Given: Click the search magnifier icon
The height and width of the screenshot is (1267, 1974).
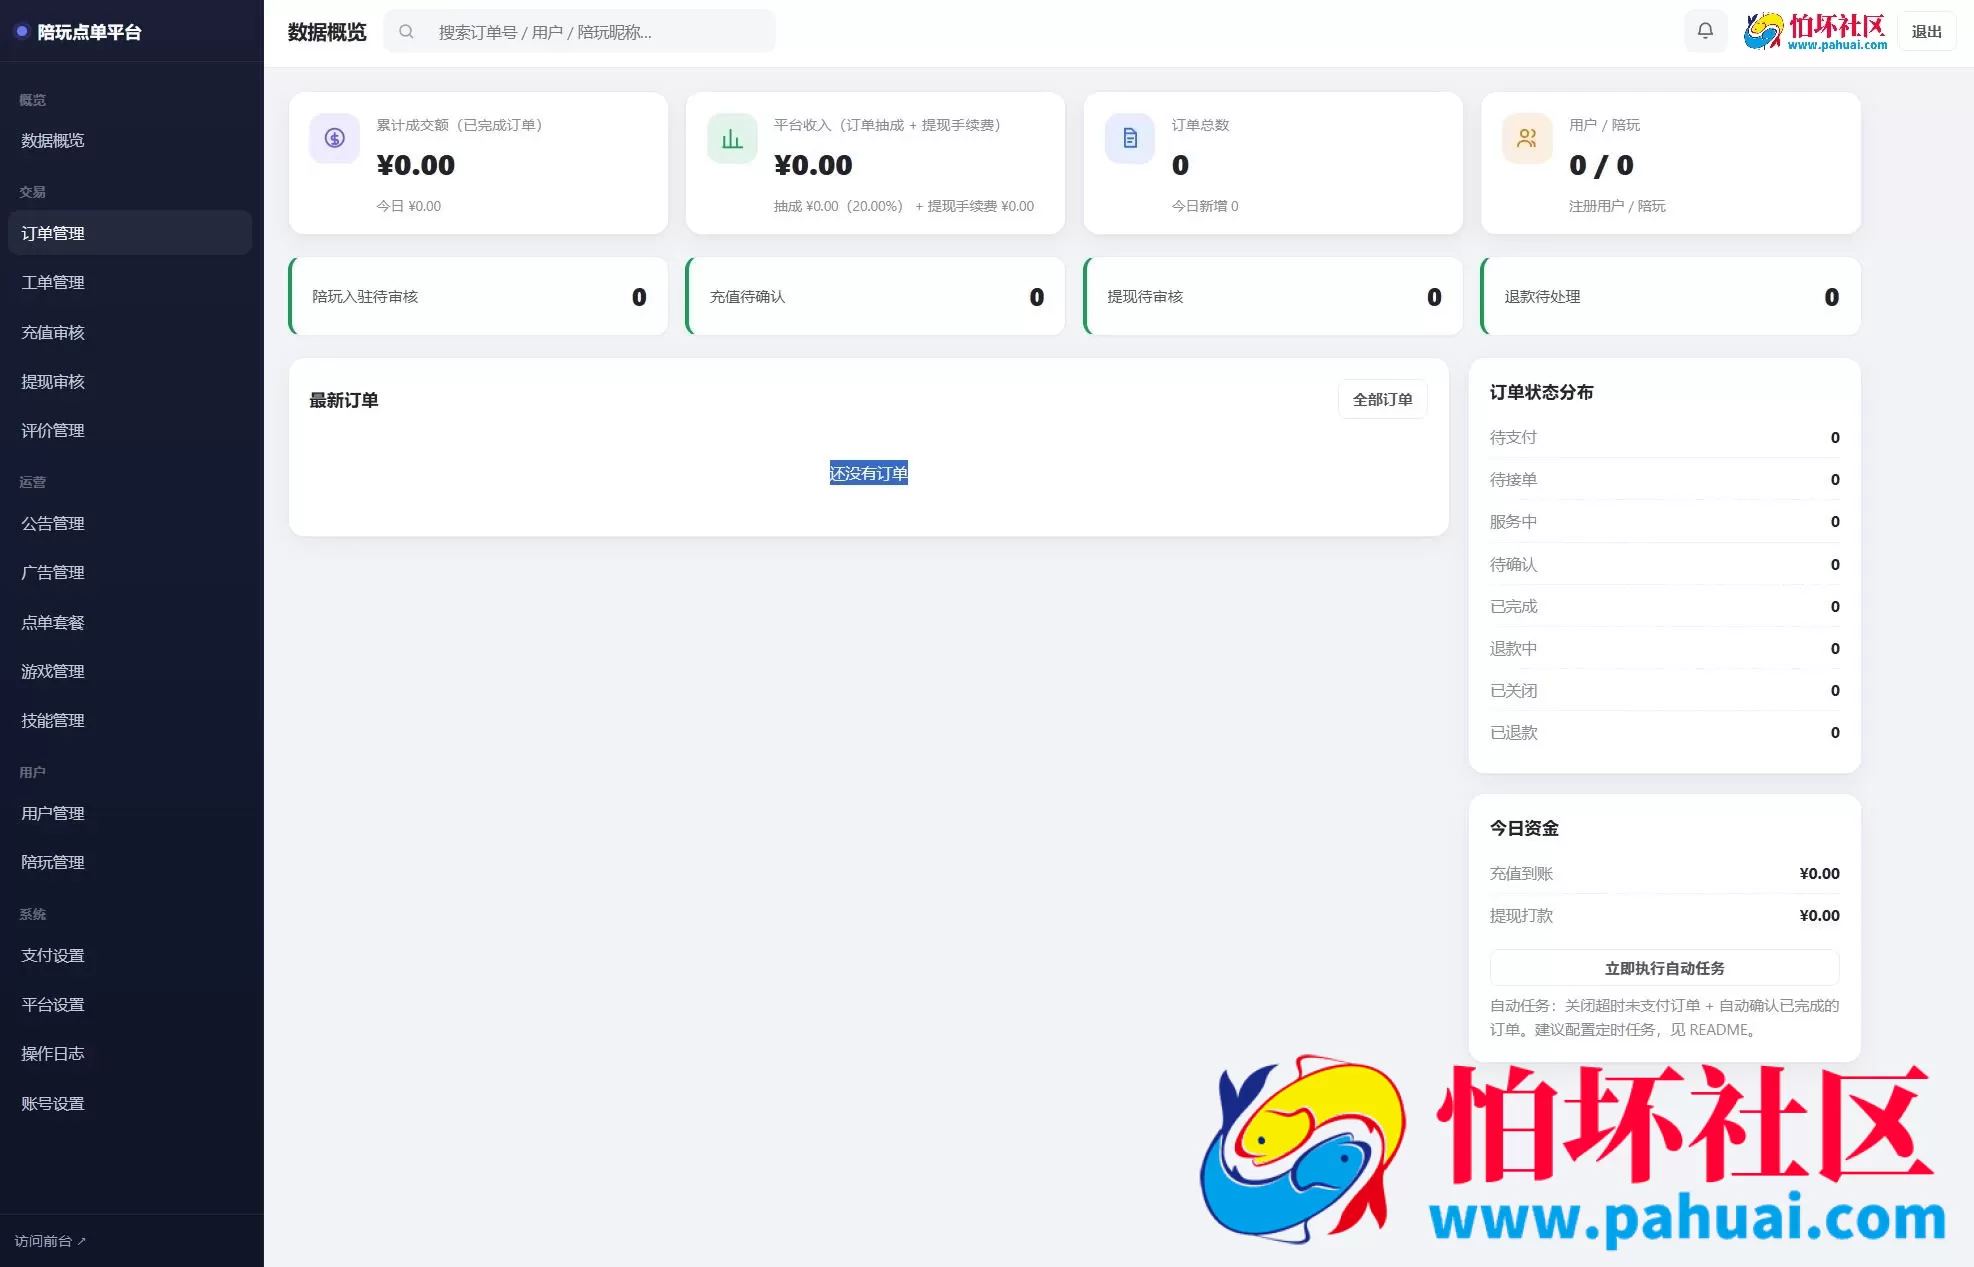Looking at the screenshot, I should tap(406, 32).
